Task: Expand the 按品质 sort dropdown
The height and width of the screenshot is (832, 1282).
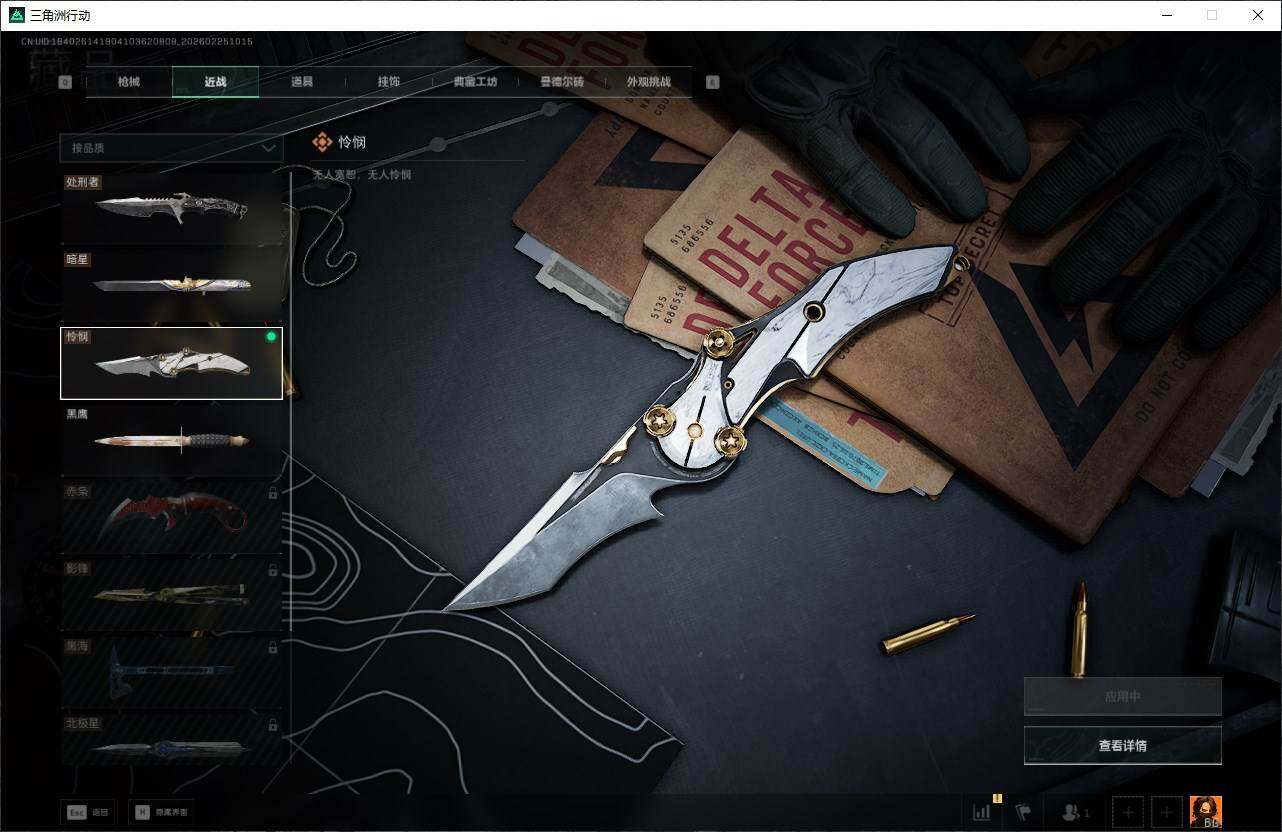Action: (x=171, y=148)
